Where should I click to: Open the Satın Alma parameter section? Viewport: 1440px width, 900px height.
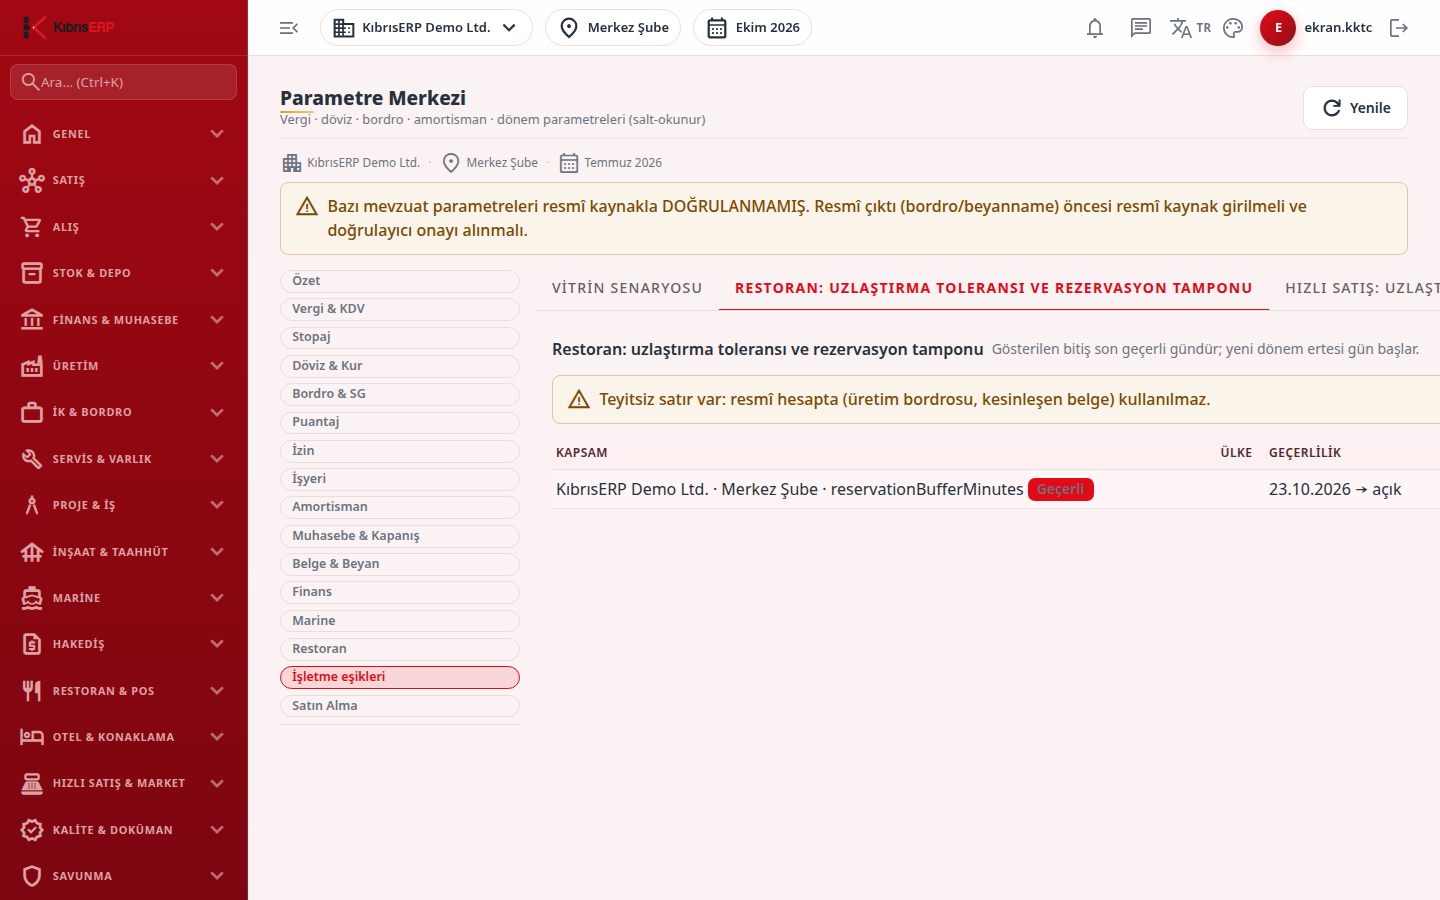coord(400,706)
